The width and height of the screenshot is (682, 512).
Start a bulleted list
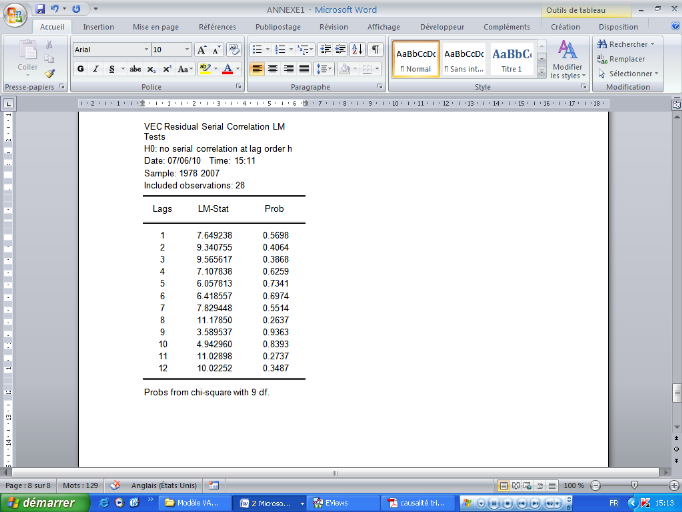pyautogui.click(x=258, y=49)
